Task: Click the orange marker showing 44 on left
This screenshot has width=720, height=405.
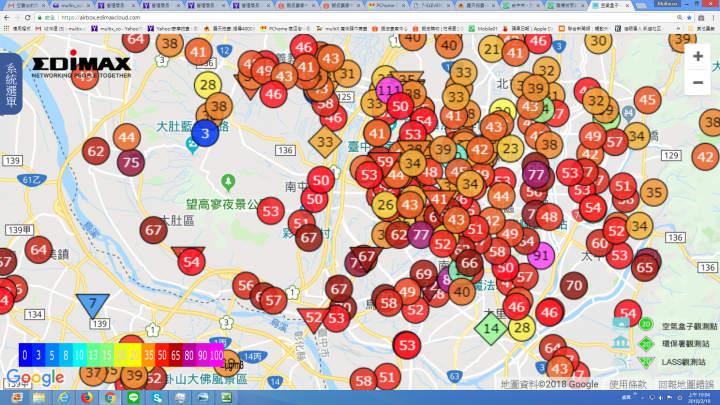Action: pyautogui.click(x=127, y=137)
